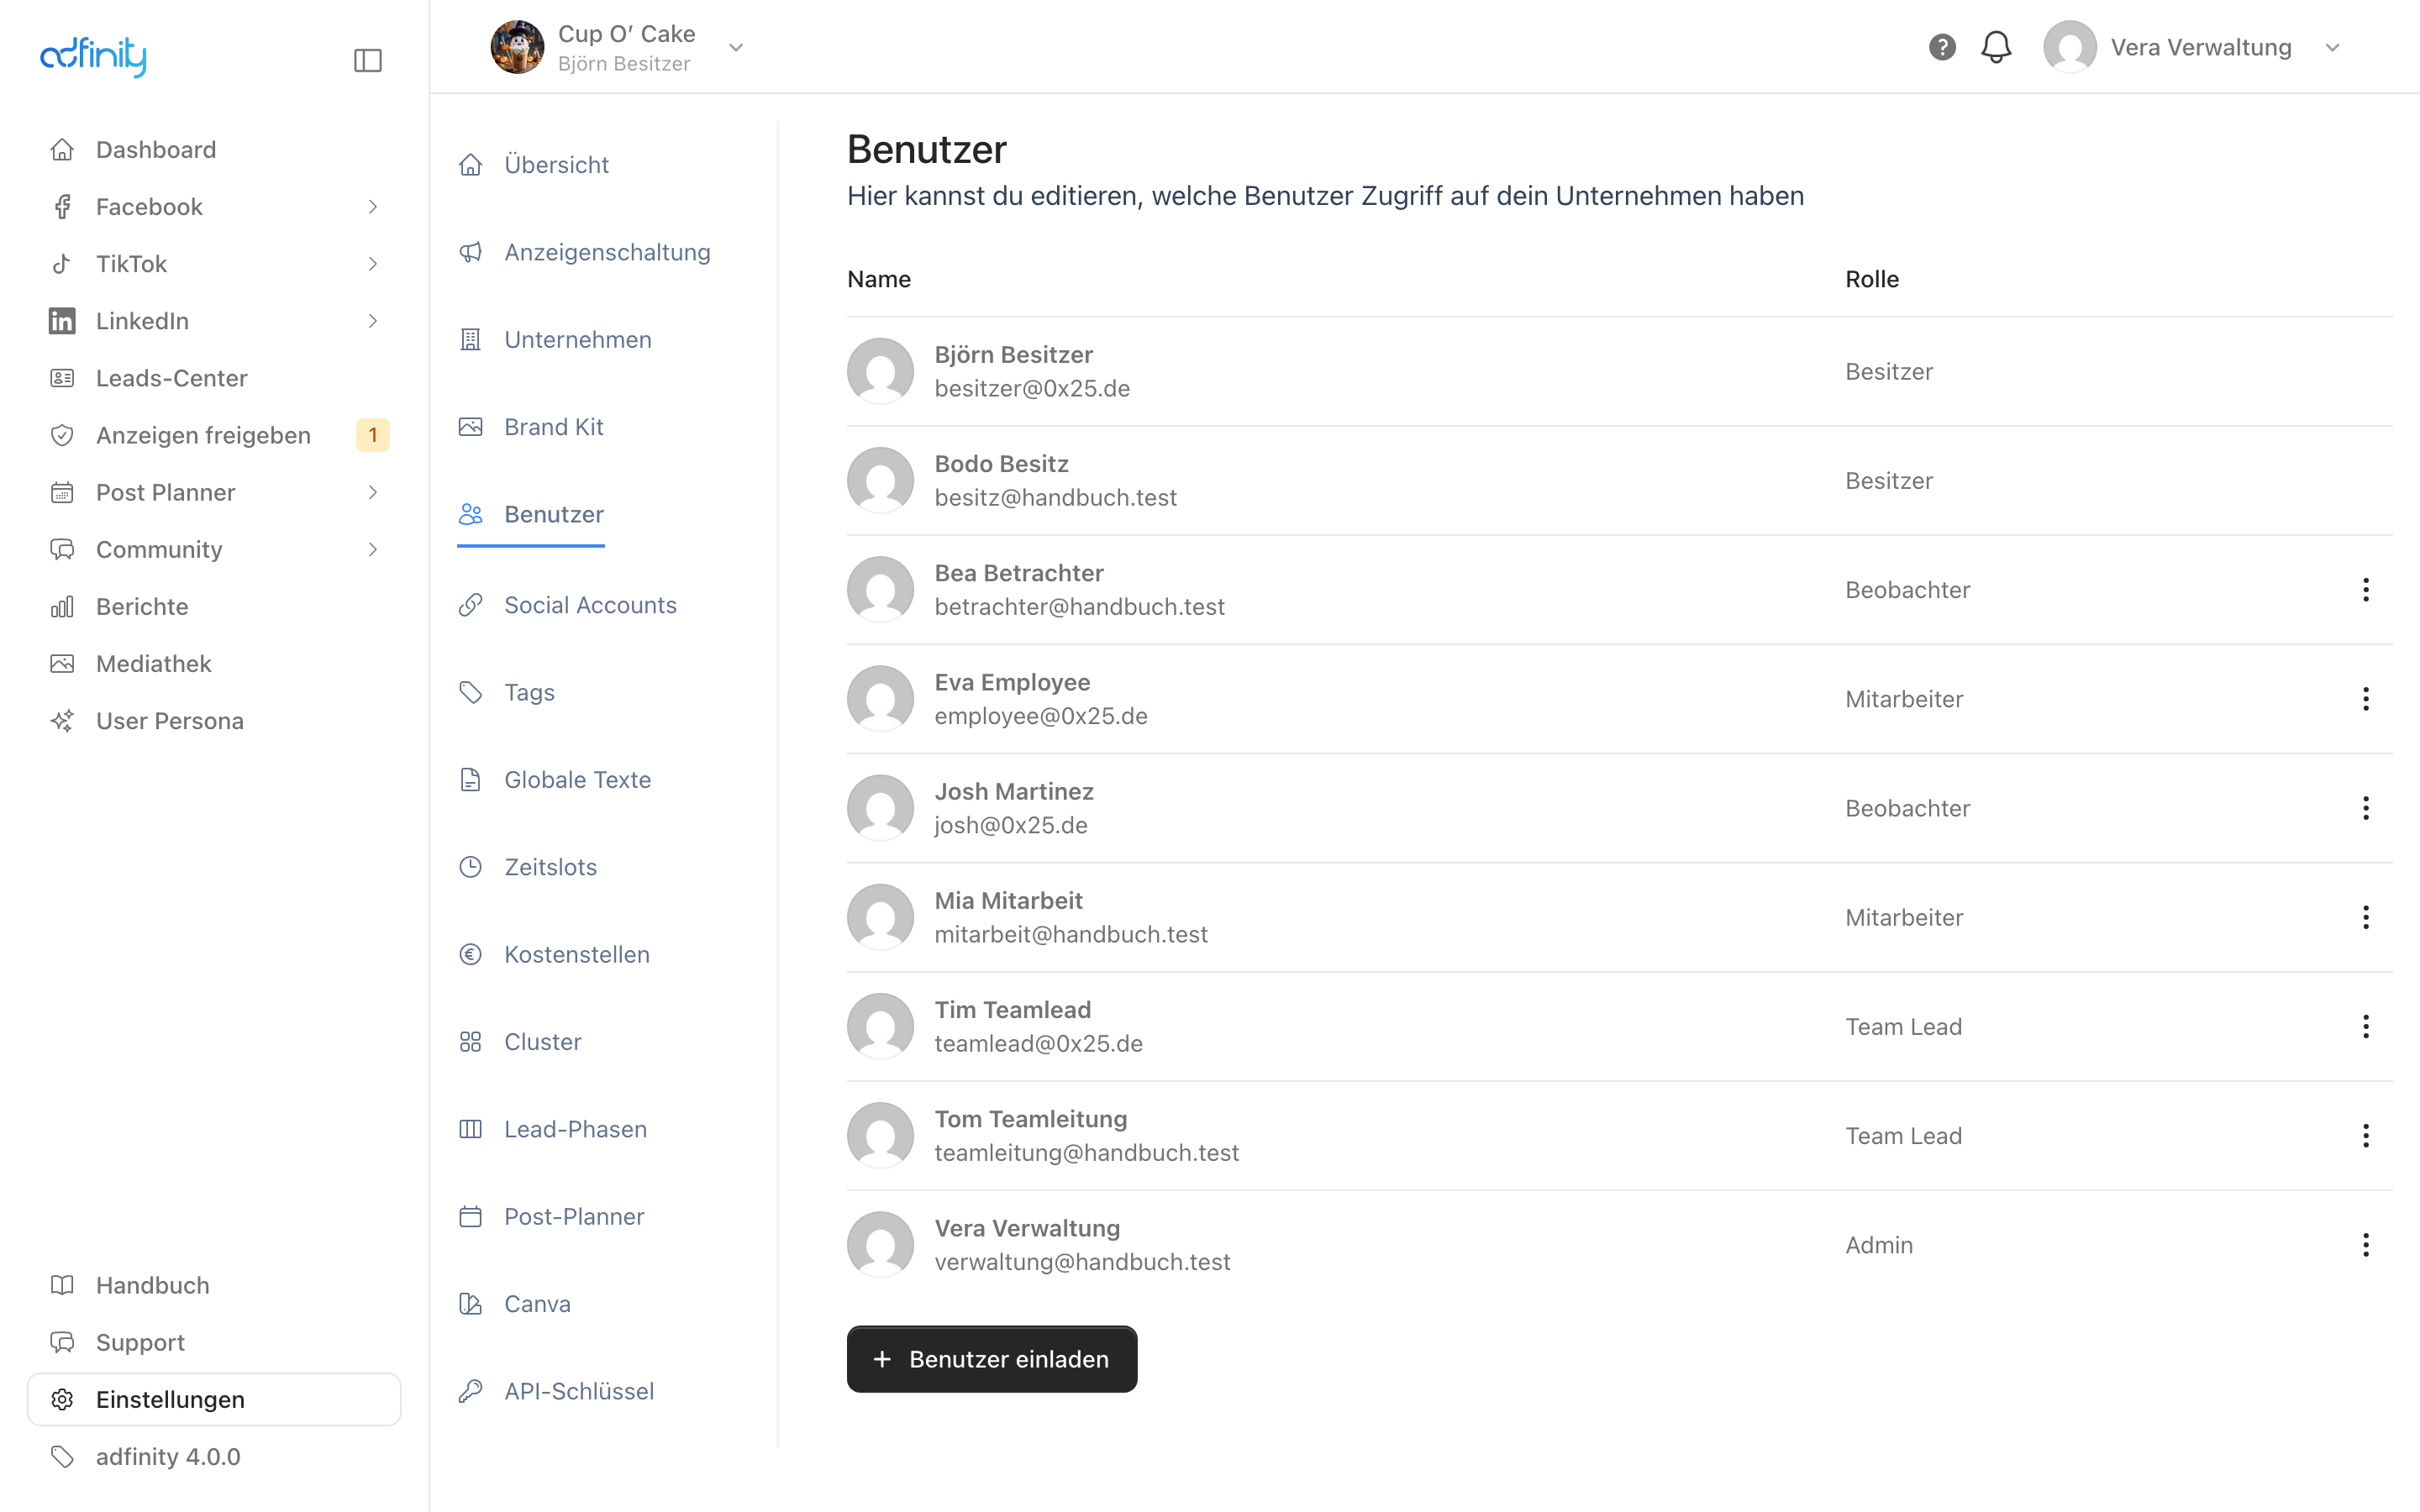This screenshot has width=2420, height=1512.
Task: Open the notifications bell
Action: 1996,47
